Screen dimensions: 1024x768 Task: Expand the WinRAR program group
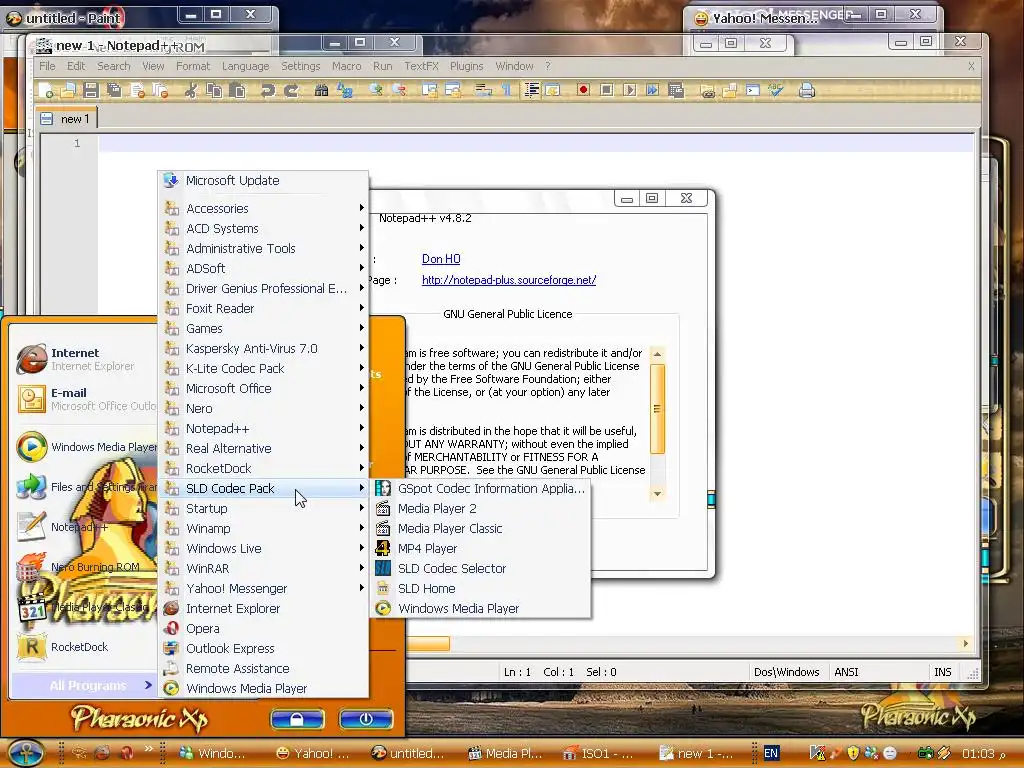point(264,568)
